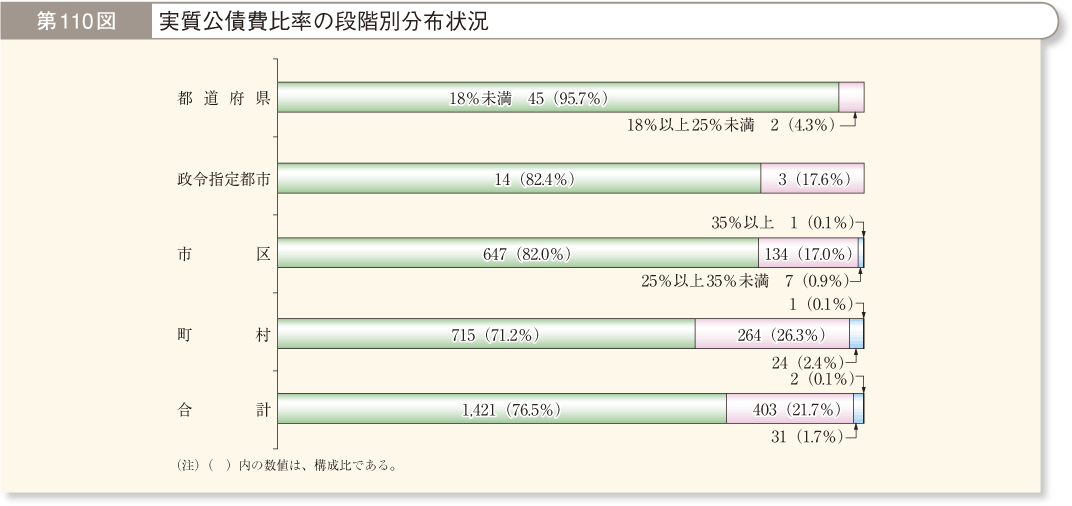Click the 18%以上25%未満 2 (4.3%) label
Screen dimensions: 1072x506
coord(731,126)
